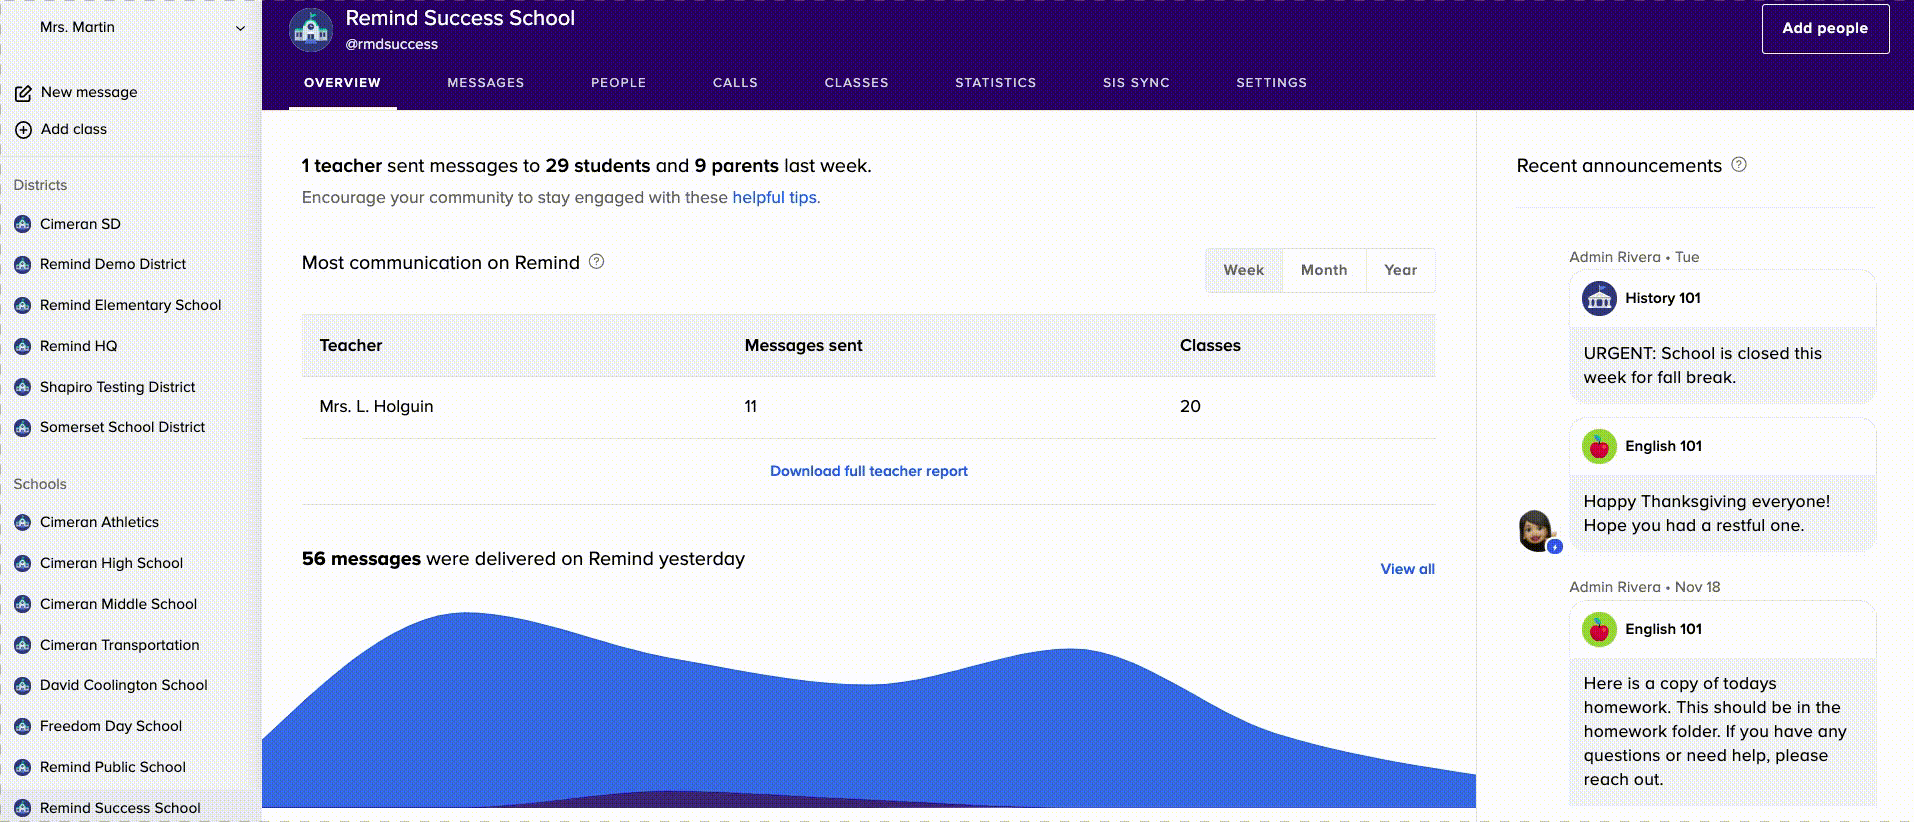Click New message text in sidebar
This screenshot has width=1914, height=822.
[89, 92]
